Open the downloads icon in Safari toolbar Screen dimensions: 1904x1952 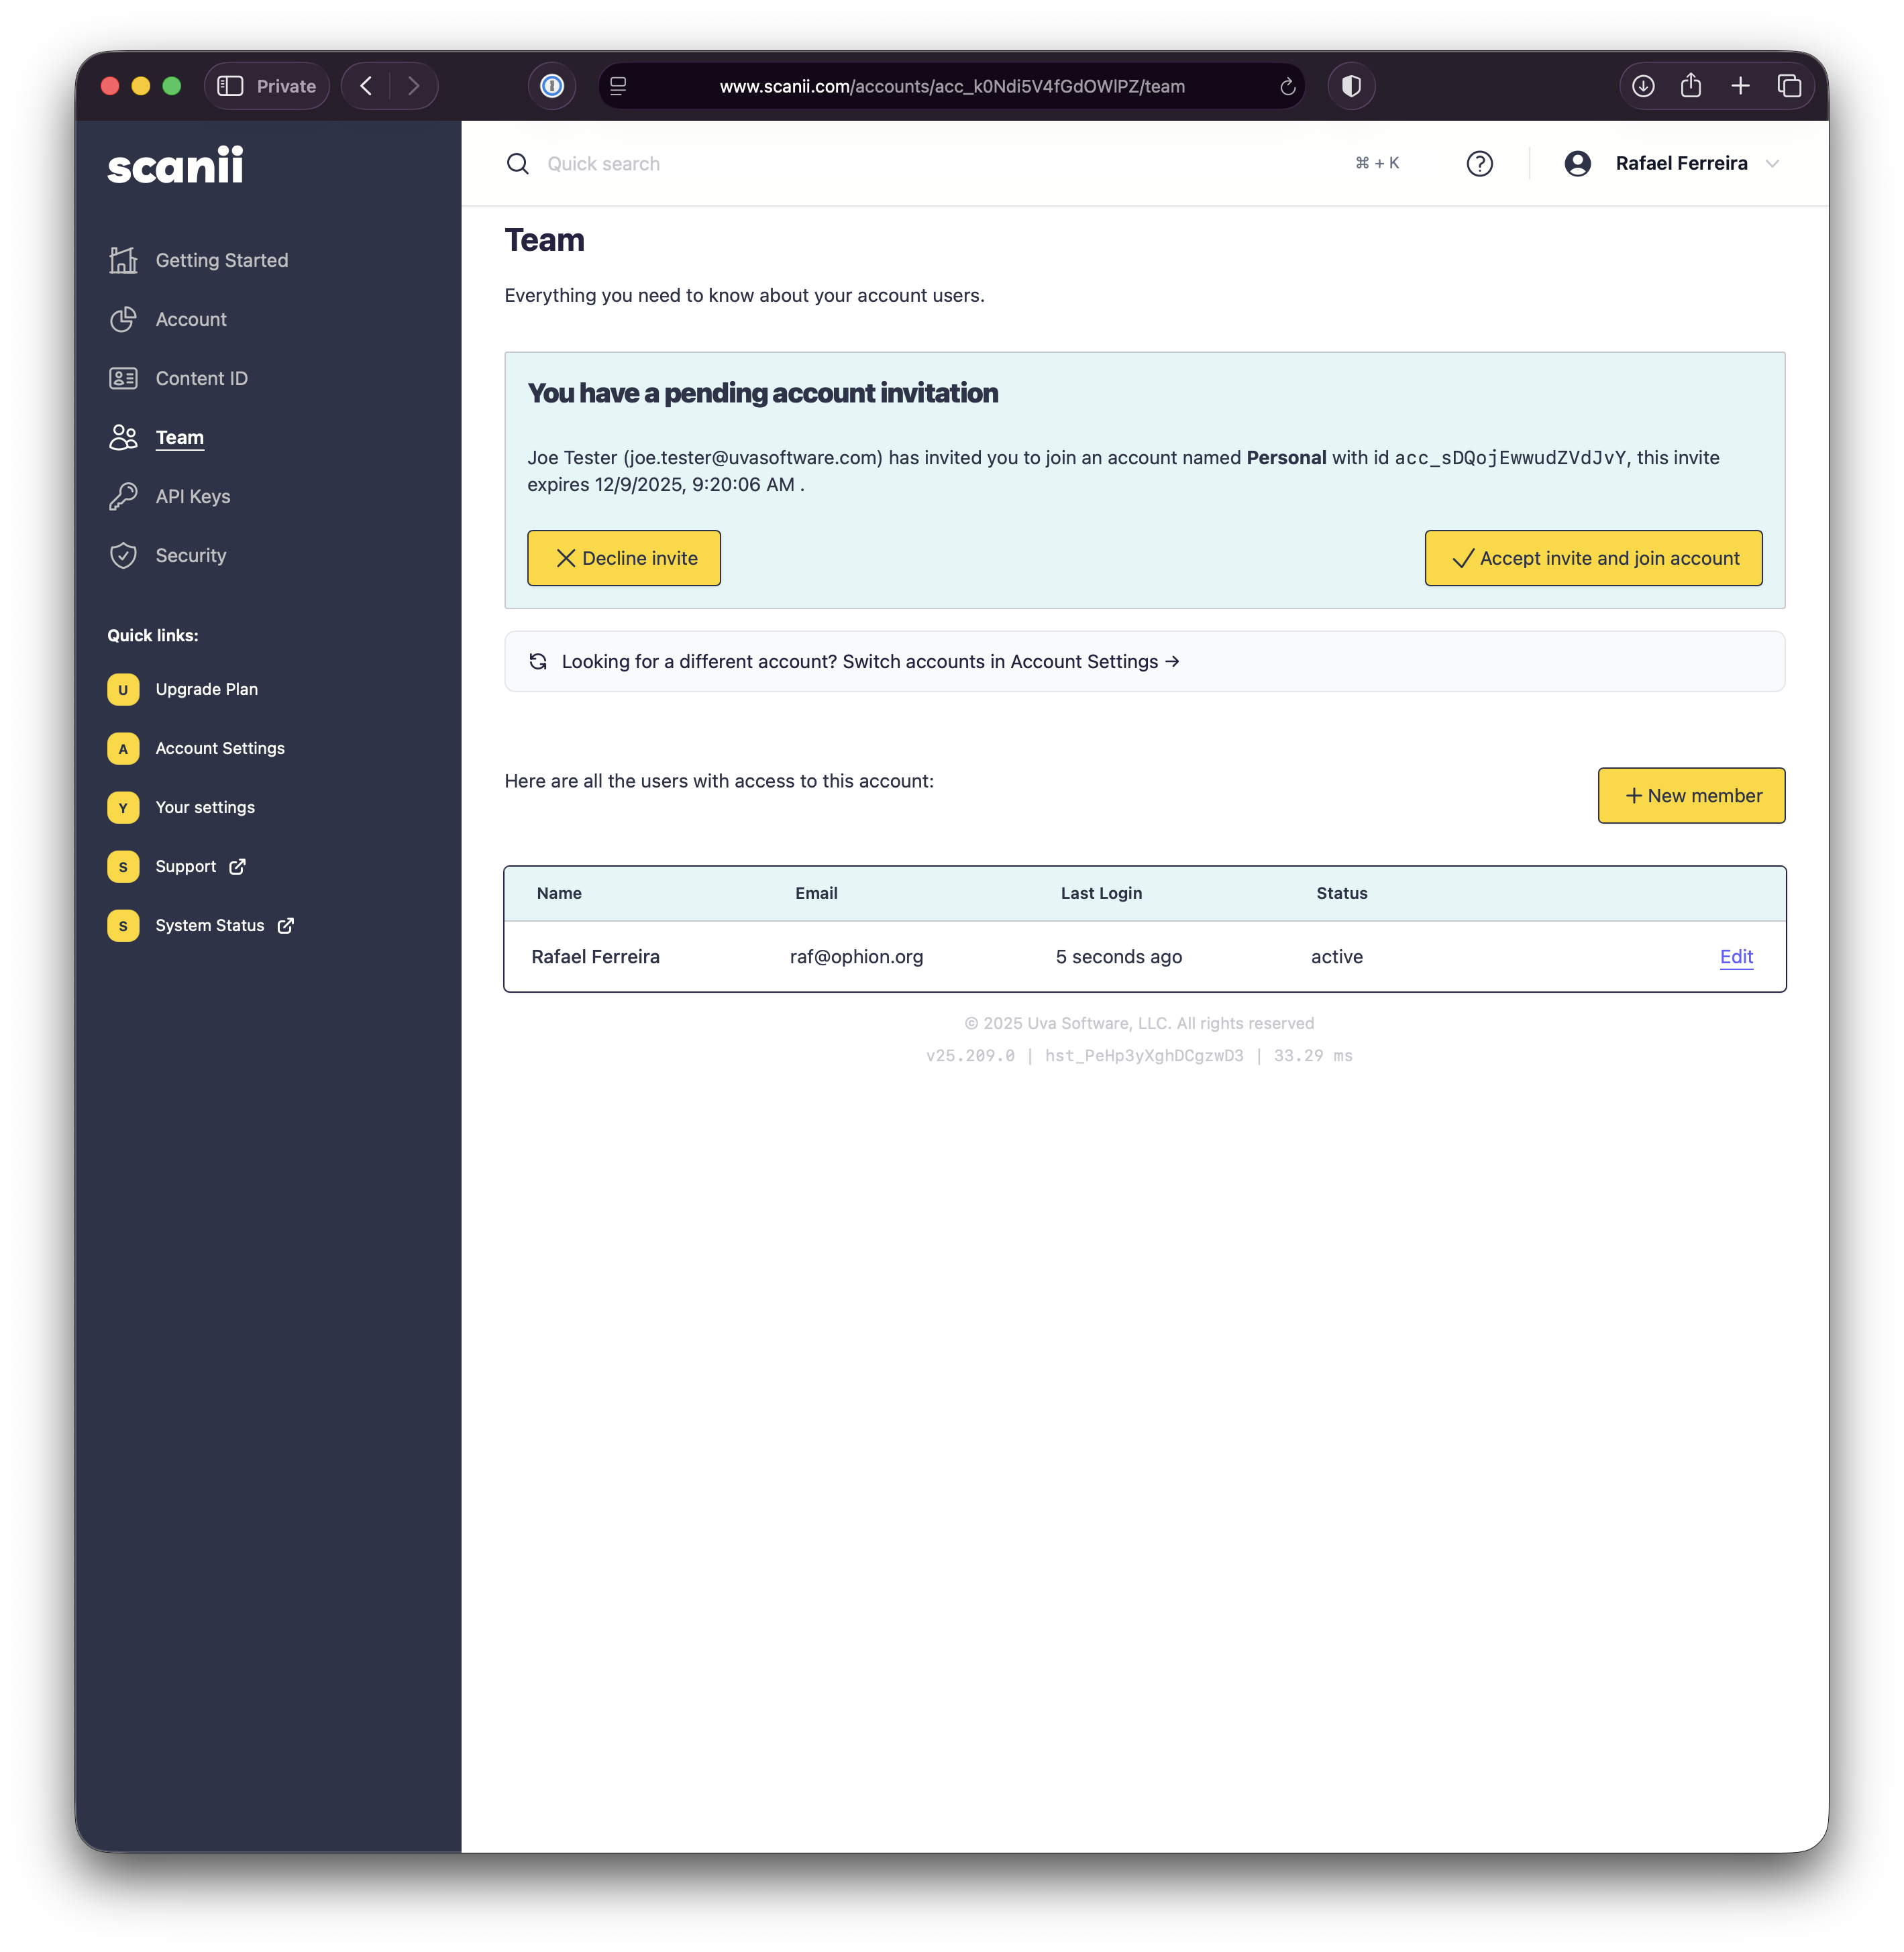tap(1643, 86)
